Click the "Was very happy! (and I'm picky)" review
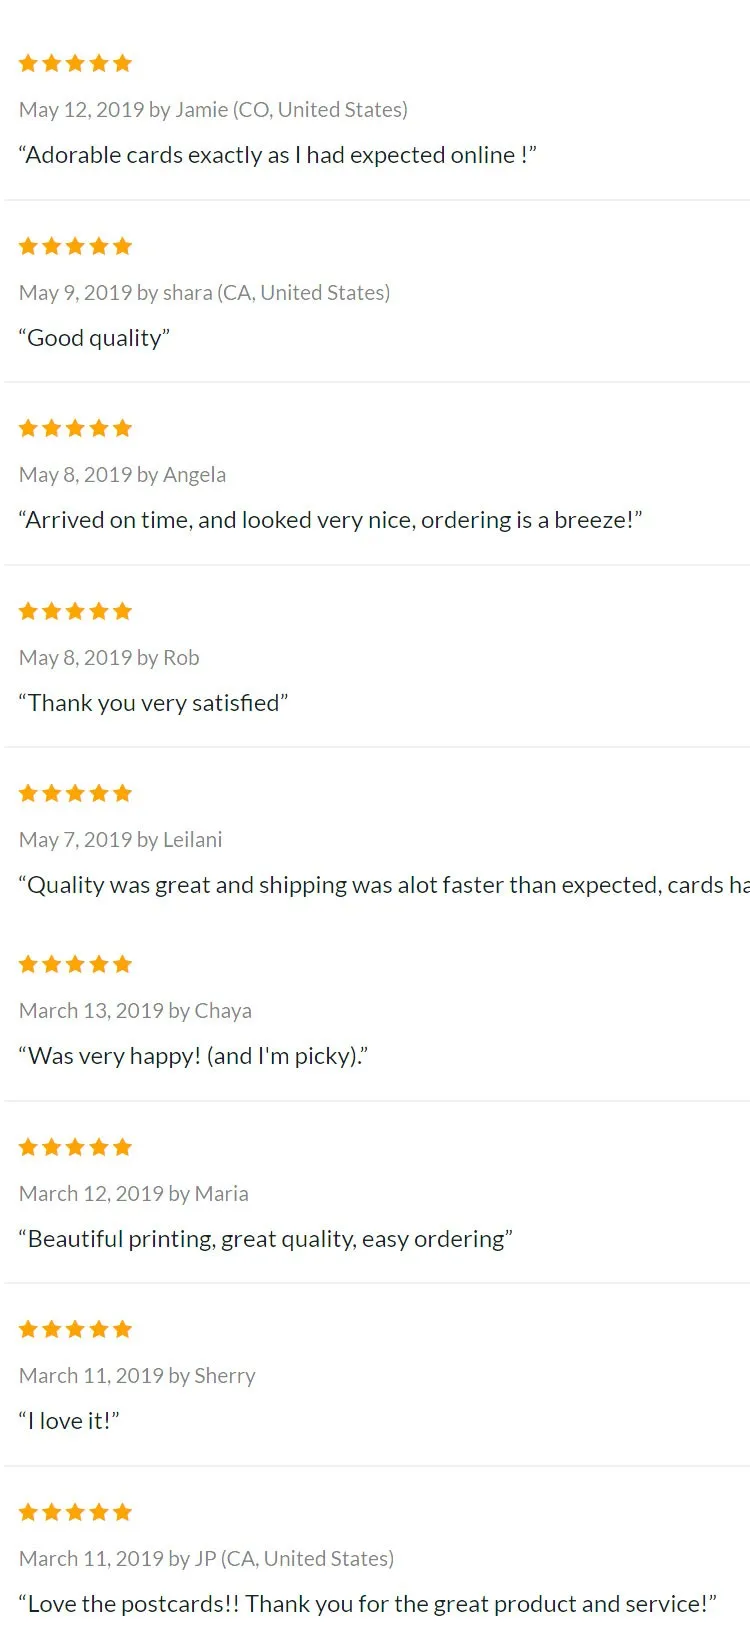Screen dimensions: 750x1647 click(194, 1056)
